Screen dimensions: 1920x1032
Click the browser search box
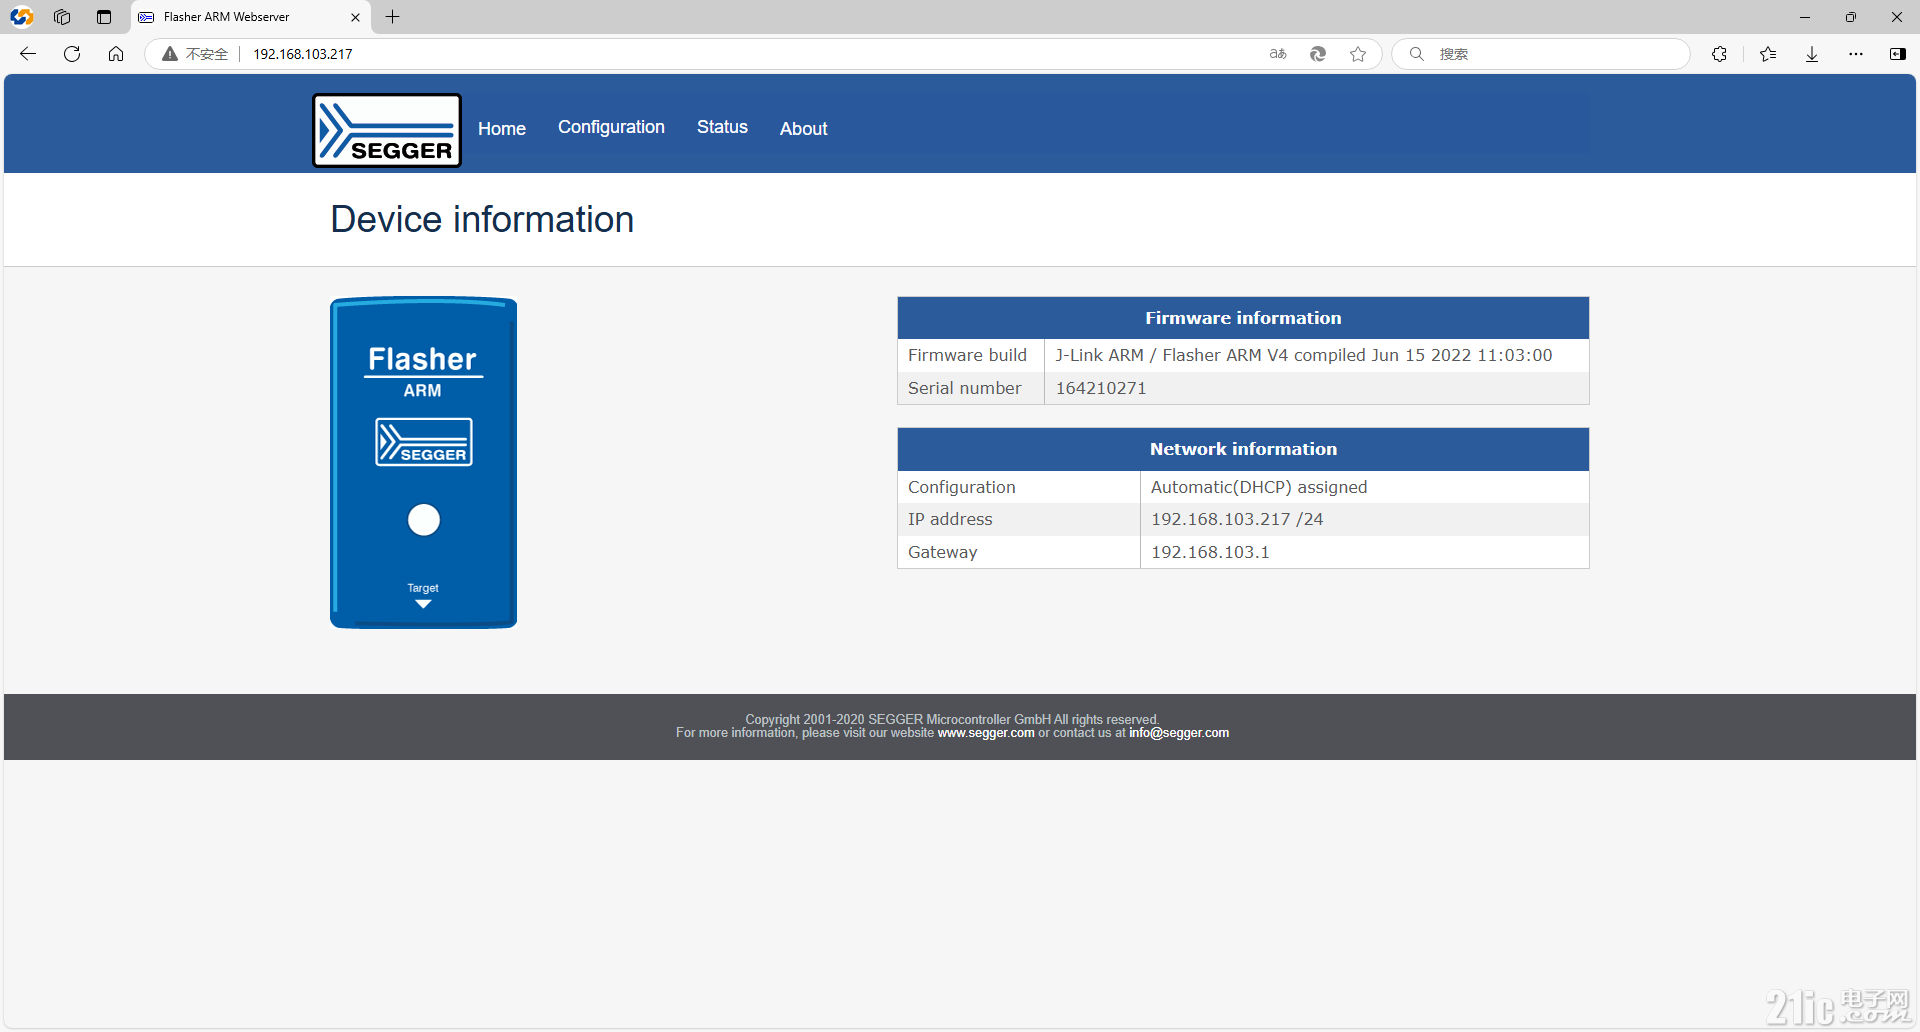point(1541,54)
